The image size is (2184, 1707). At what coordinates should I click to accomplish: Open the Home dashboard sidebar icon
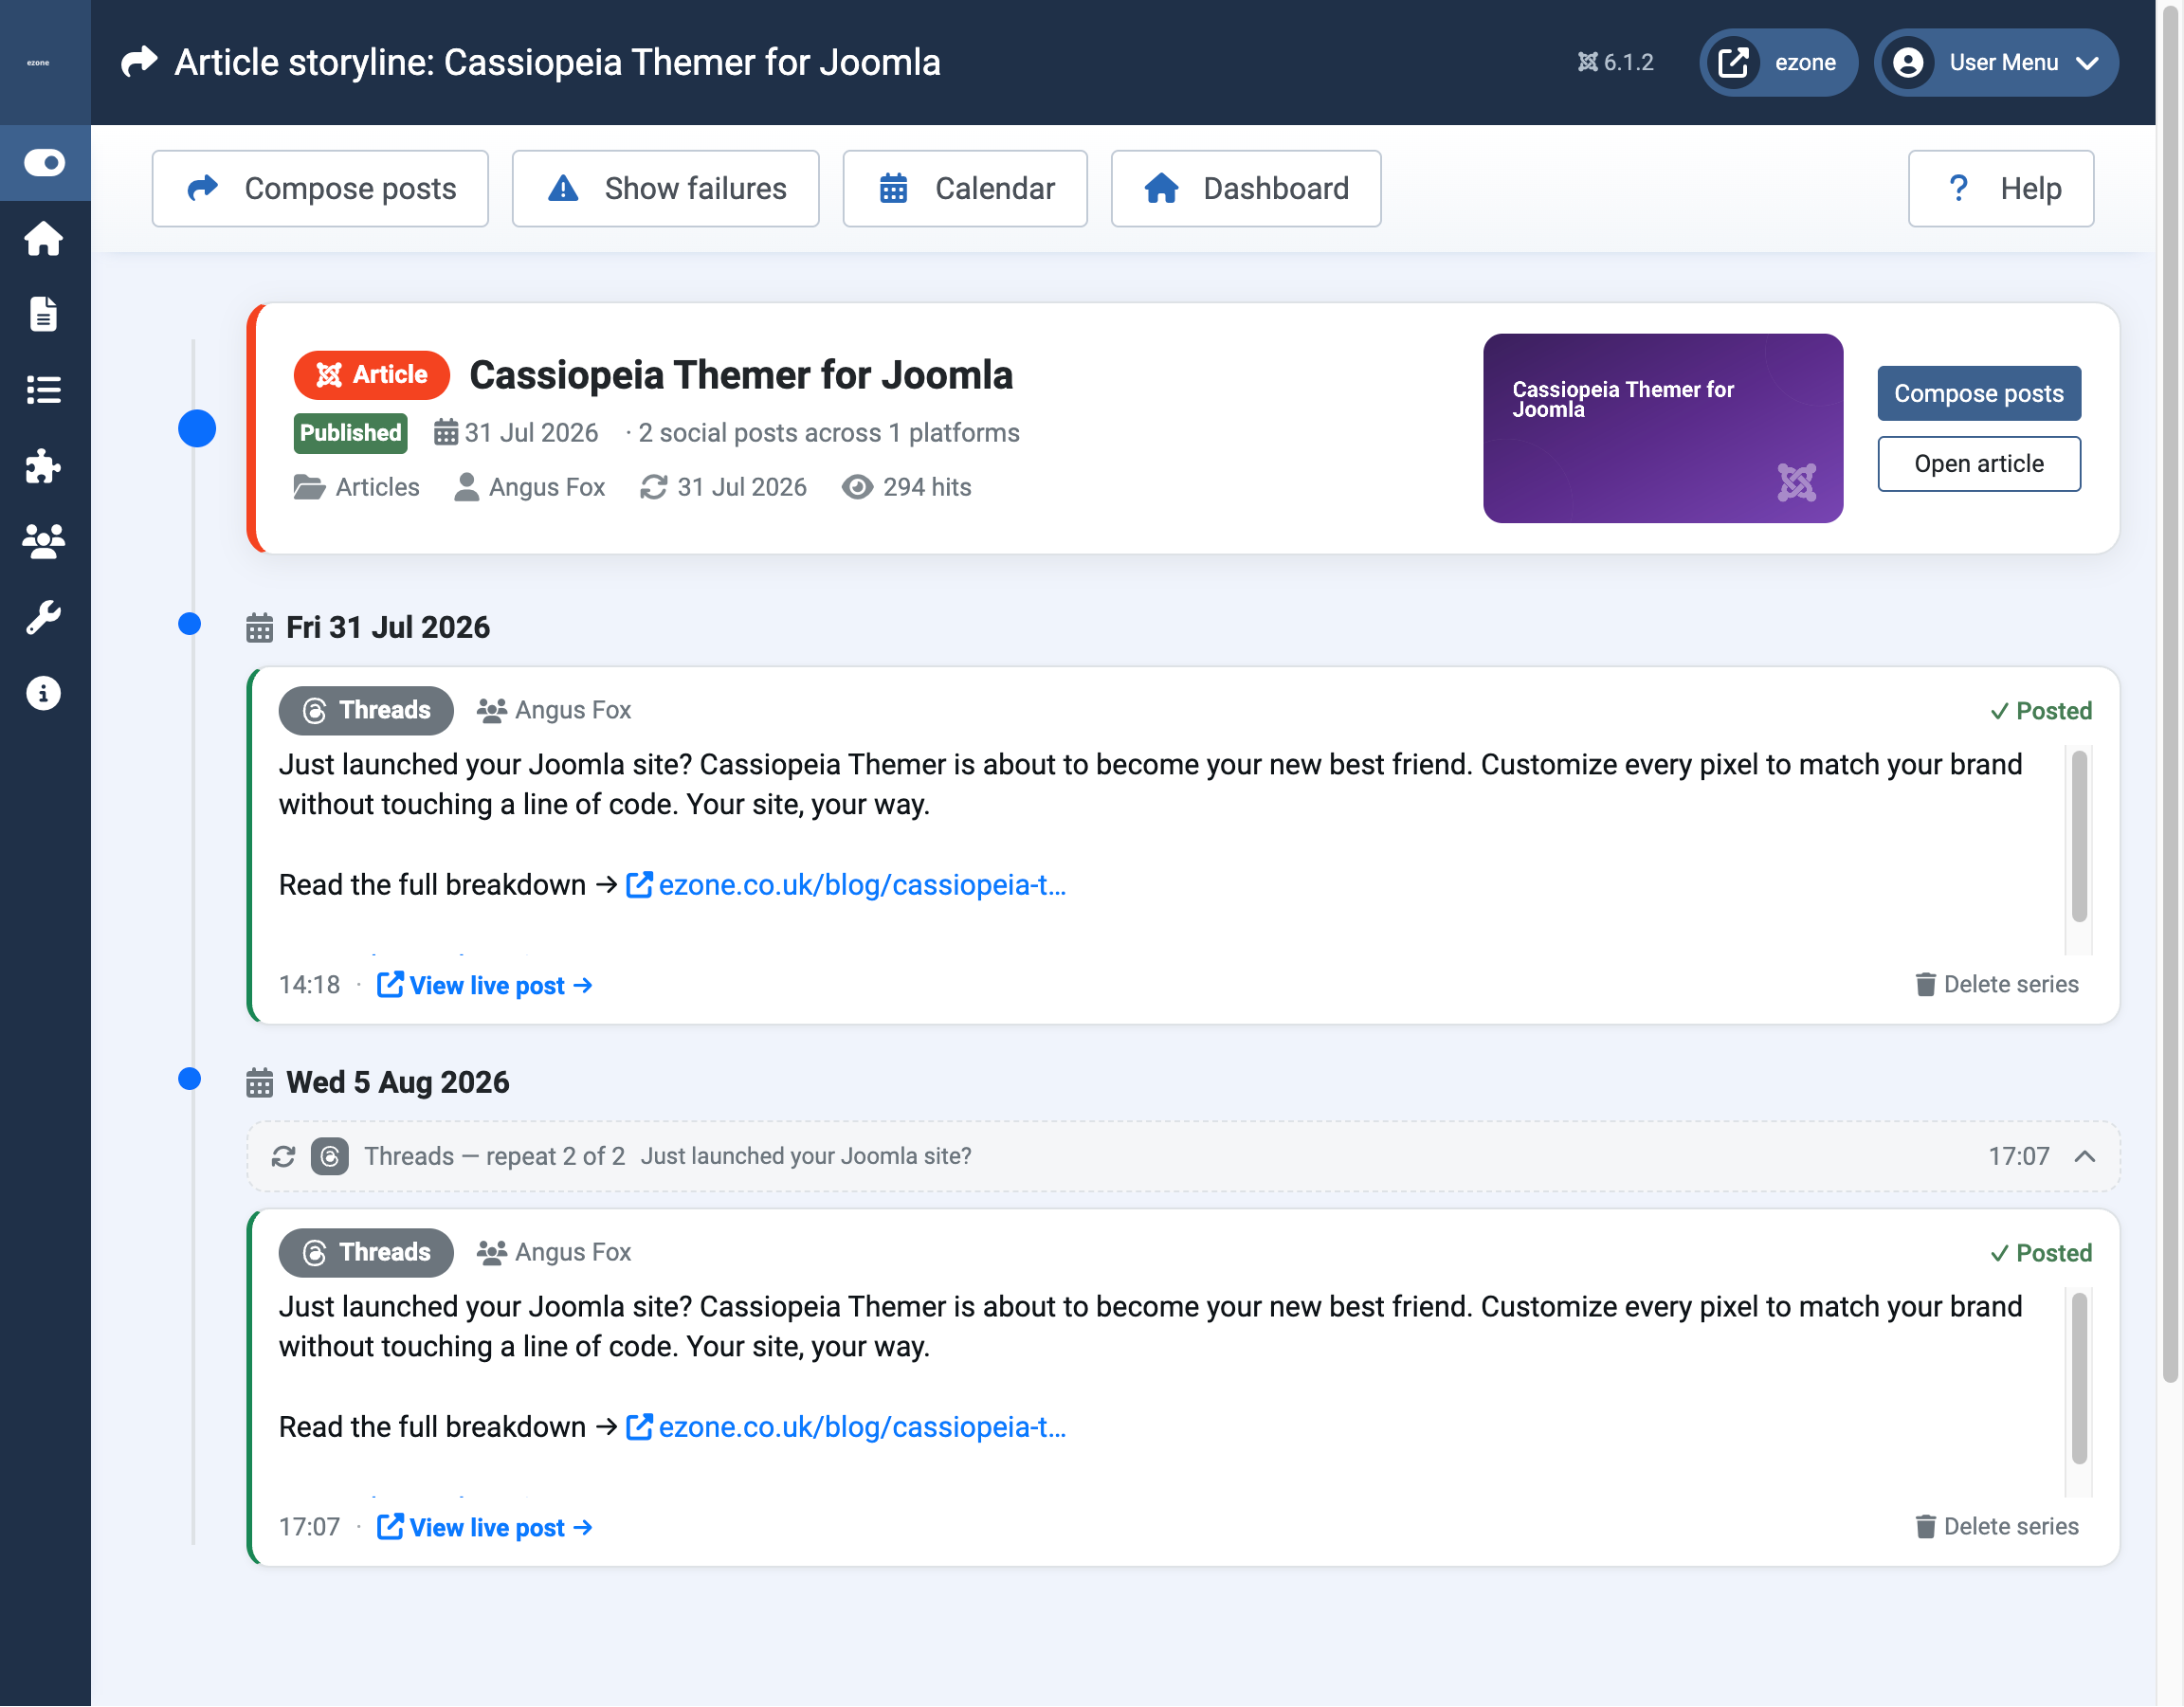[x=44, y=238]
